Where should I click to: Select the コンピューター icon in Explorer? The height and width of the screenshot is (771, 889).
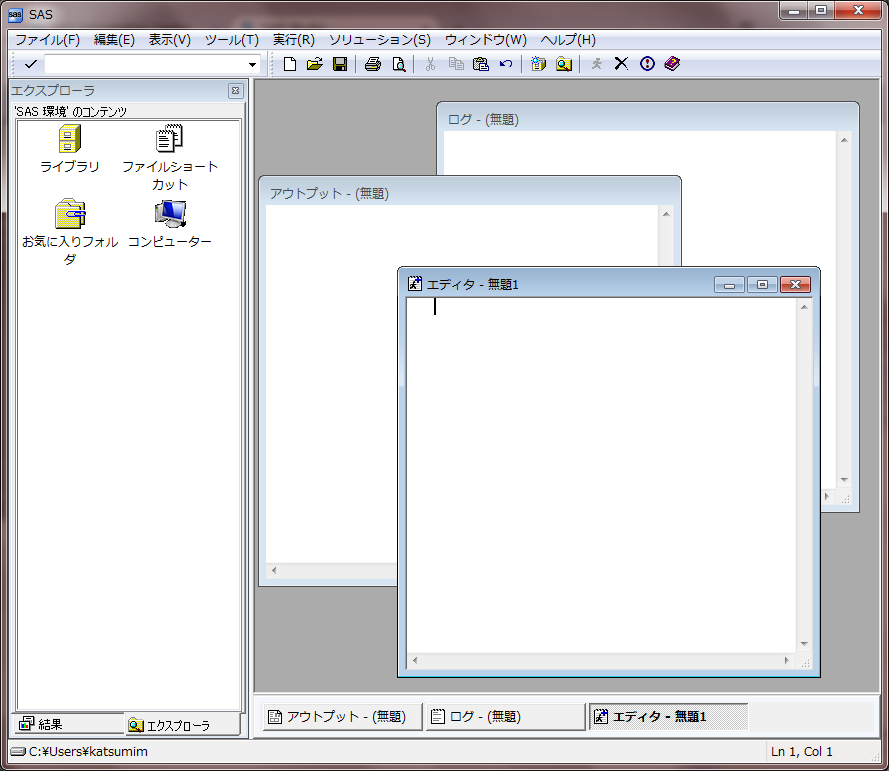(x=170, y=214)
